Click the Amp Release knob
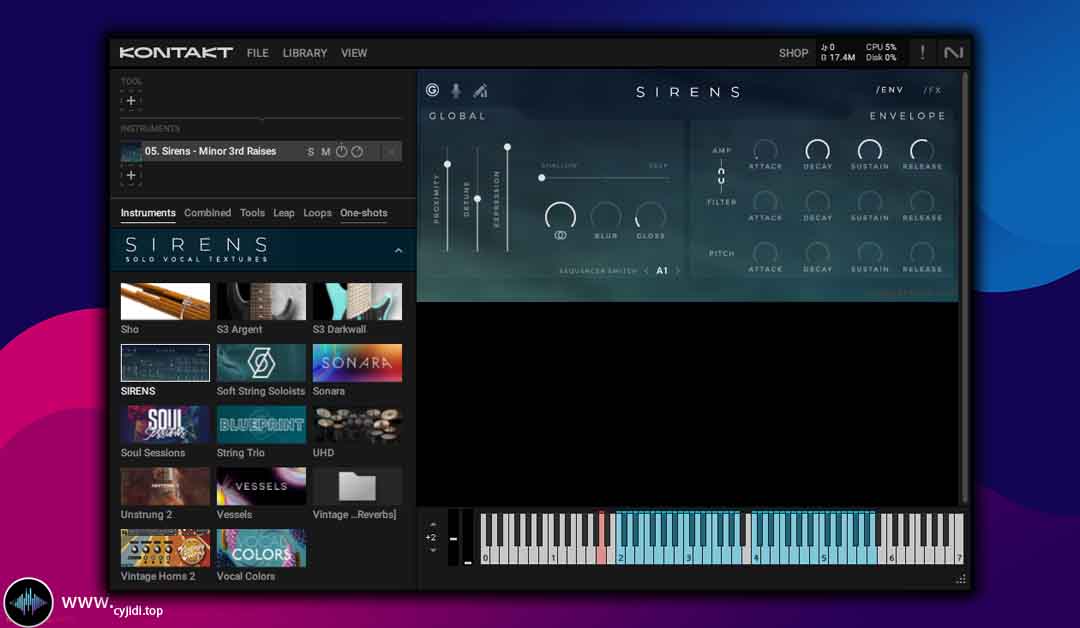The width and height of the screenshot is (1080, 628). [x=922, y=149]
